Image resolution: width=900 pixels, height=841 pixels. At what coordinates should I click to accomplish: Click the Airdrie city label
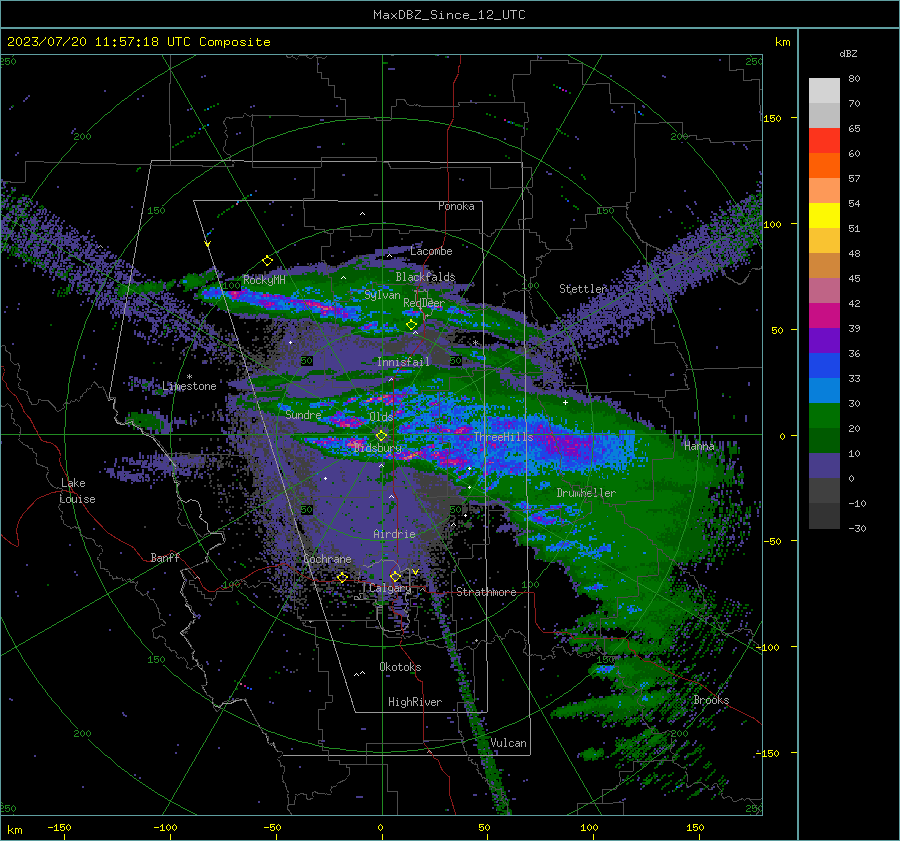pos(394,534)
